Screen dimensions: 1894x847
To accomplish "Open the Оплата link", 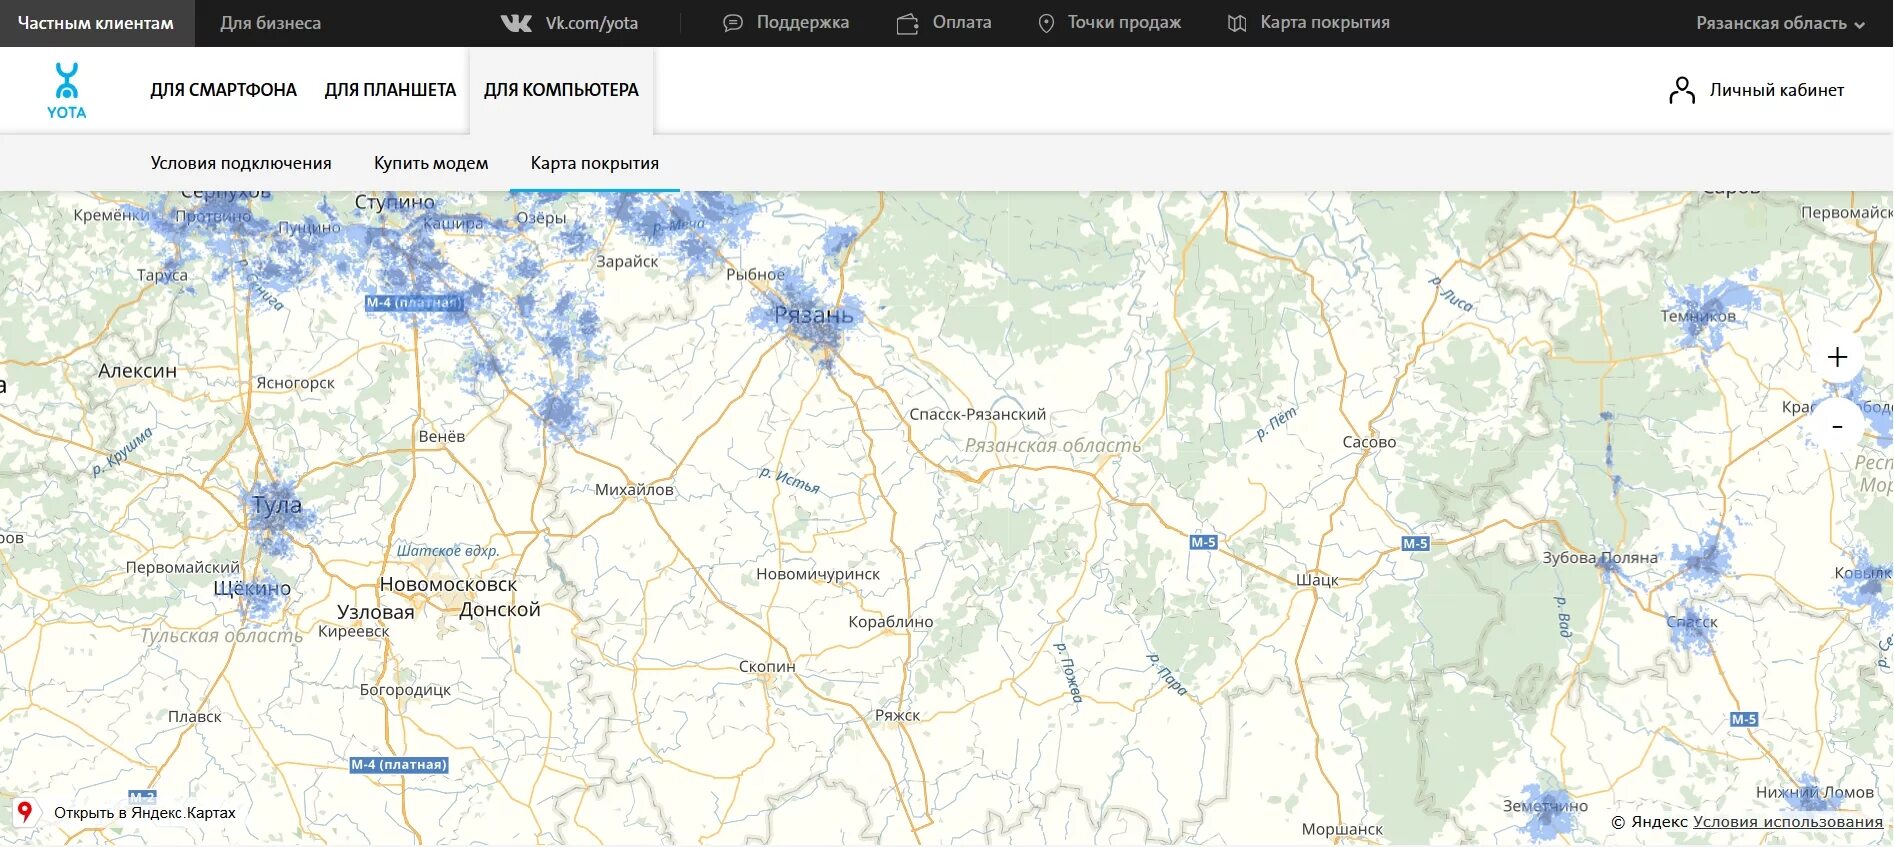I will 962,22.
